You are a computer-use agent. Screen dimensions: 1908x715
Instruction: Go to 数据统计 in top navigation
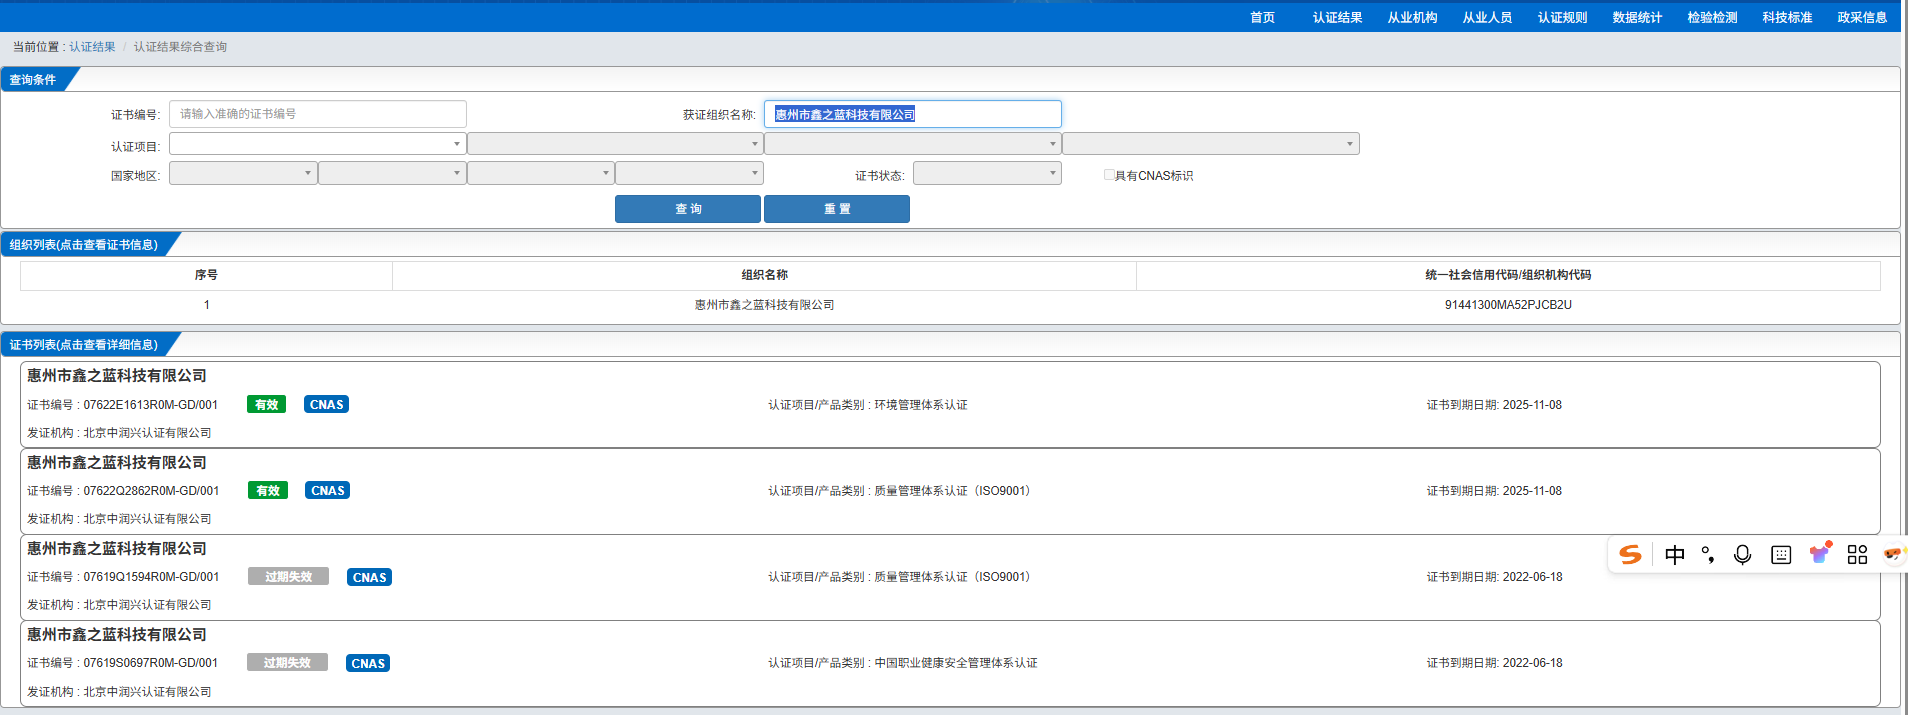pos(1637,17)
